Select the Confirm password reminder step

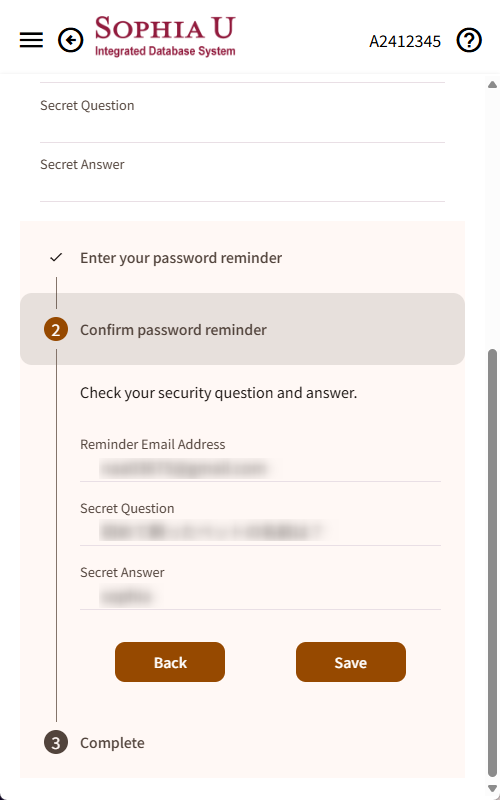(x=242, y=329)
